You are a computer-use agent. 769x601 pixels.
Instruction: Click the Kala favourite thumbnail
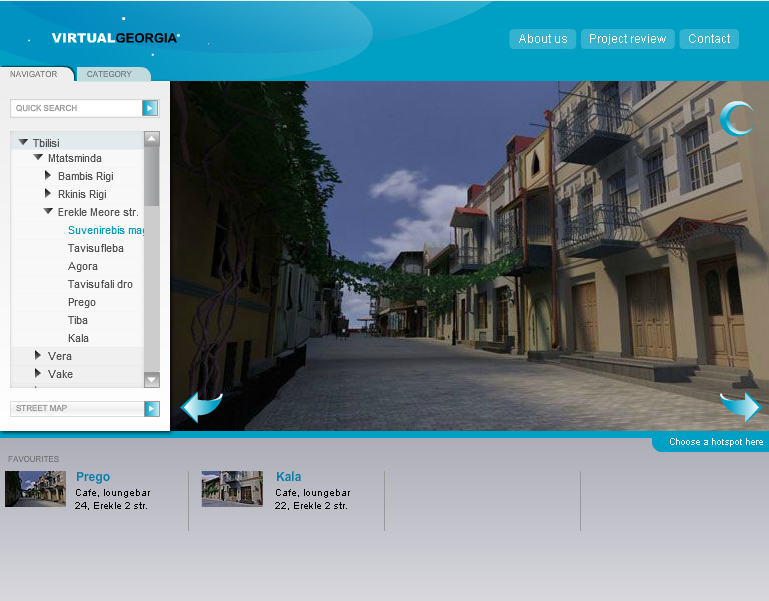(x=232, y=489)
